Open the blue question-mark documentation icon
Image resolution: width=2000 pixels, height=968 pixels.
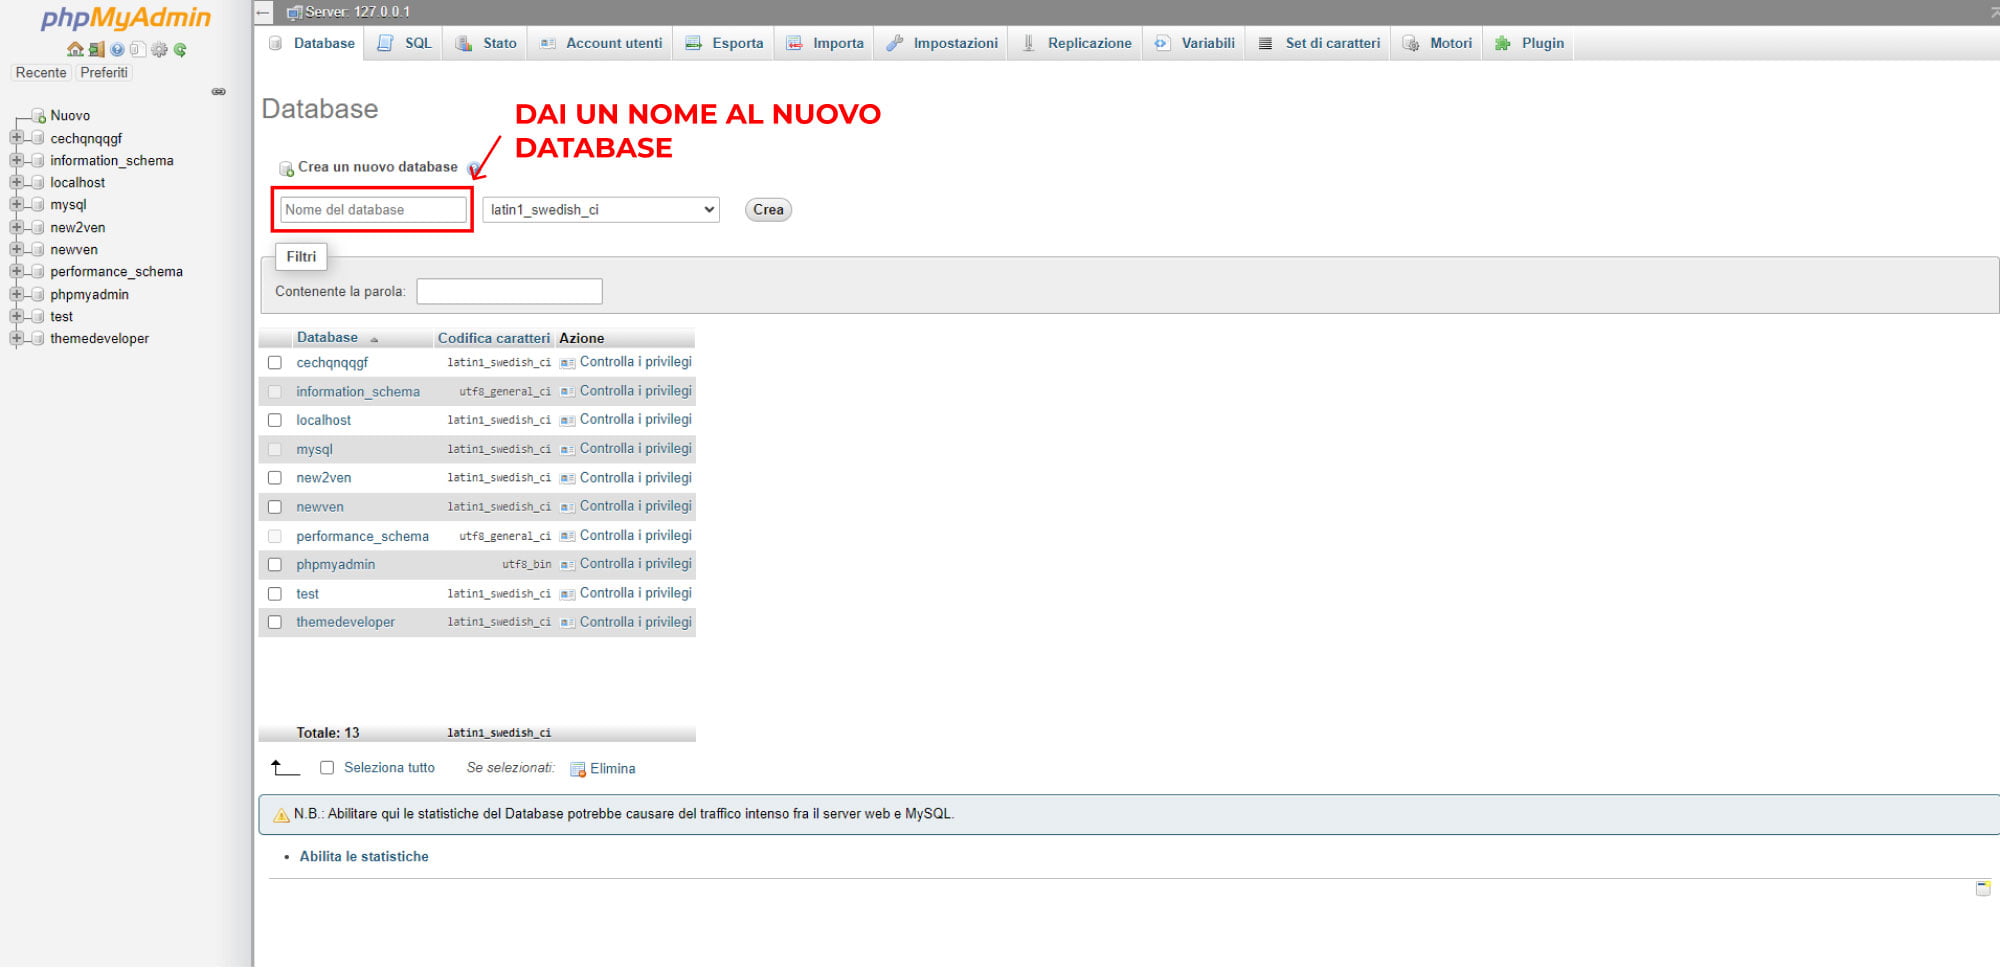pyautogui.click(x=117, y=49)
